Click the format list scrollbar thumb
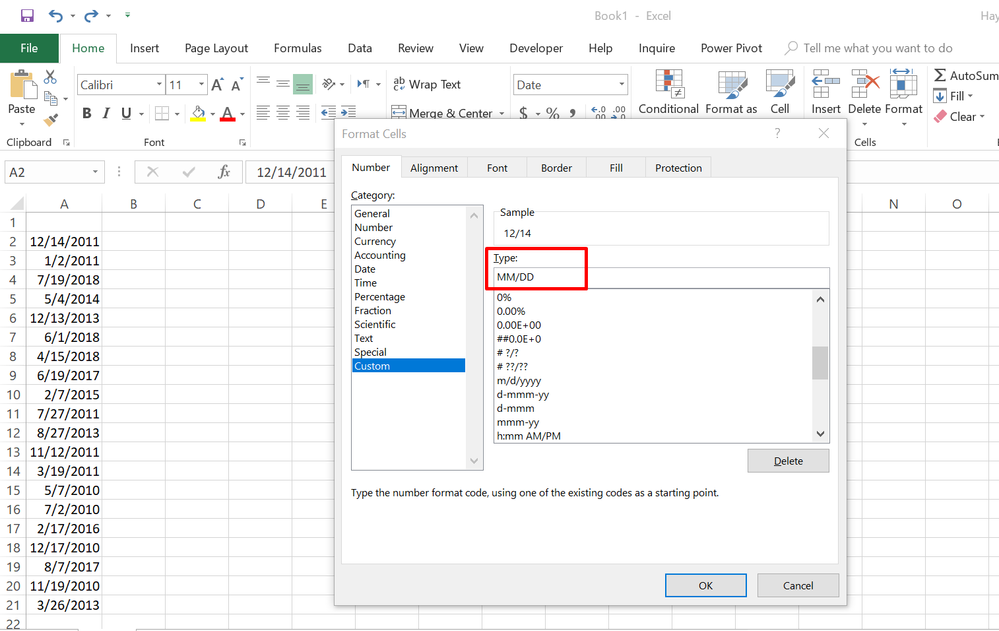This screenshot has height=631, width=999. (820, 363)
